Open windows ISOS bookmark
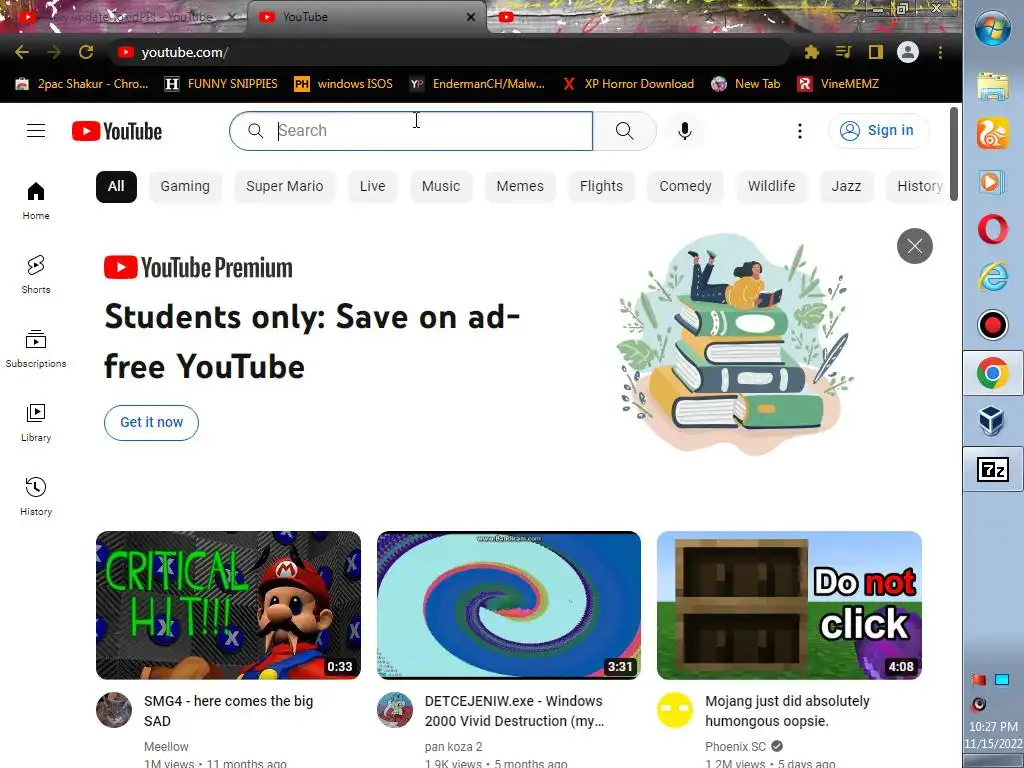Screen dimensions: 1024x768 (x=344, y=84)
